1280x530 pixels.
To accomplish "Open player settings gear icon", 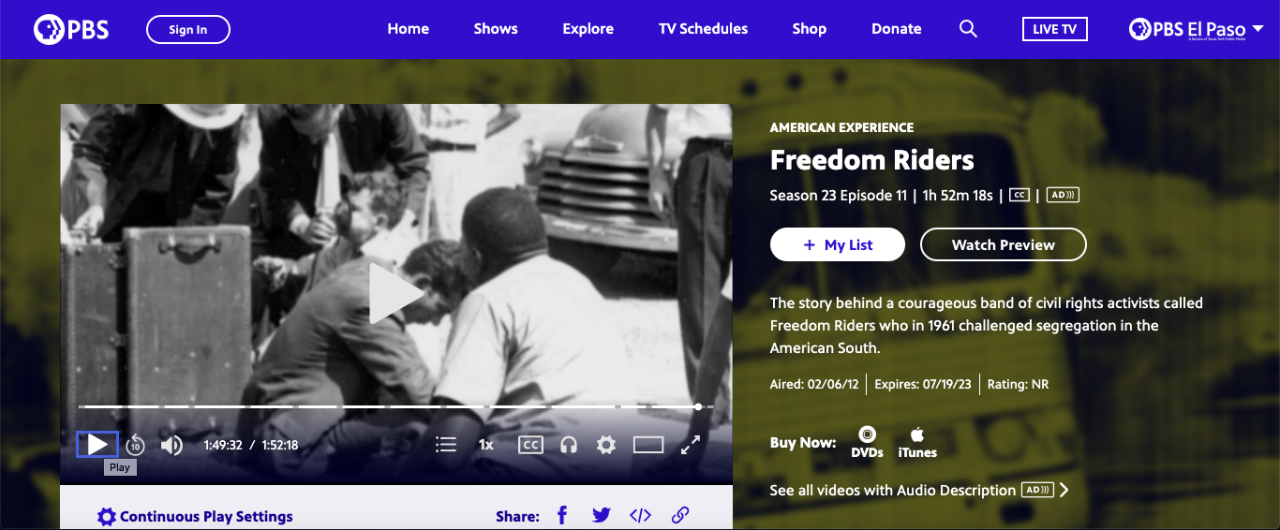I will (x=606, y=445).
